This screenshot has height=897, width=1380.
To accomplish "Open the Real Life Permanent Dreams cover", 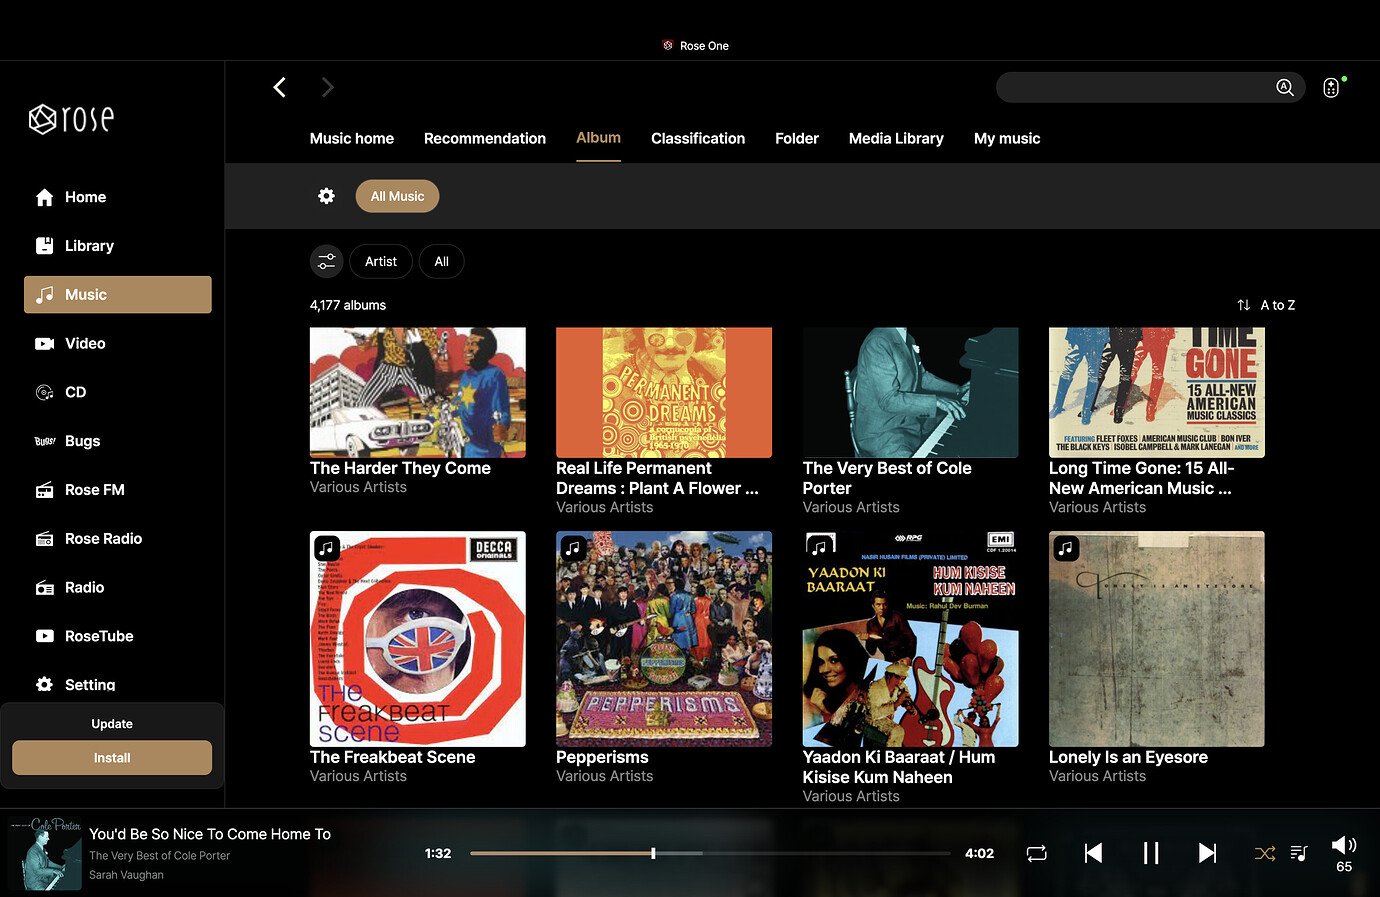I will pos(664,393).
